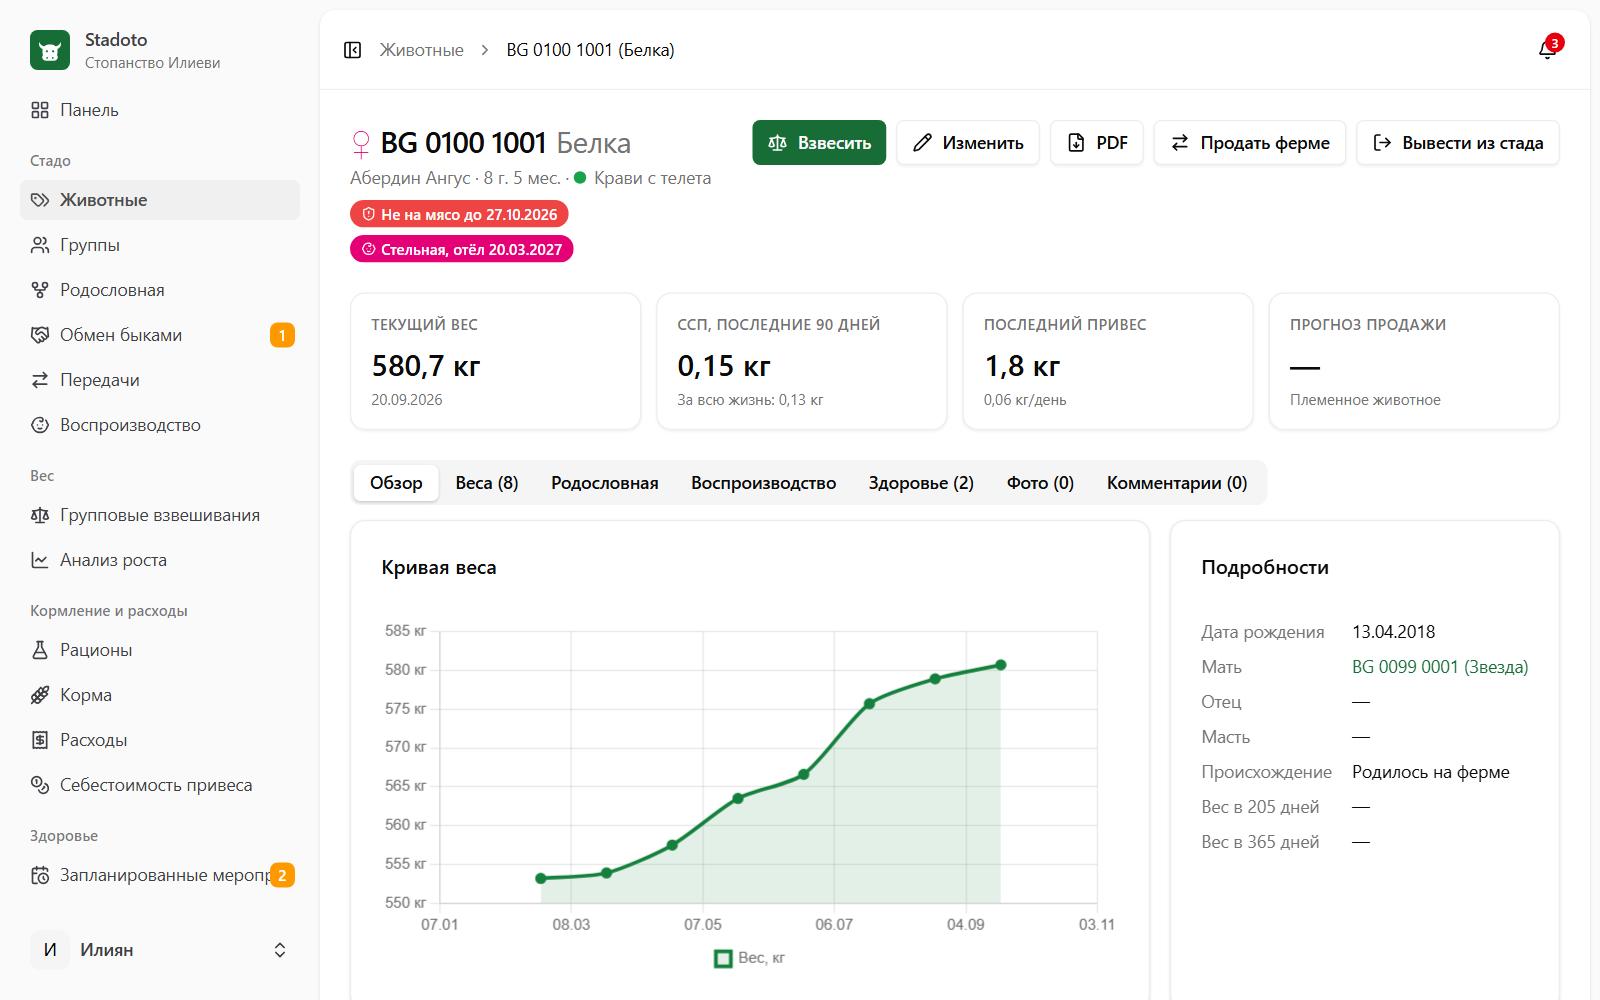Open mother link BG 0099 0001 (Звезда)

(1440, 667)
